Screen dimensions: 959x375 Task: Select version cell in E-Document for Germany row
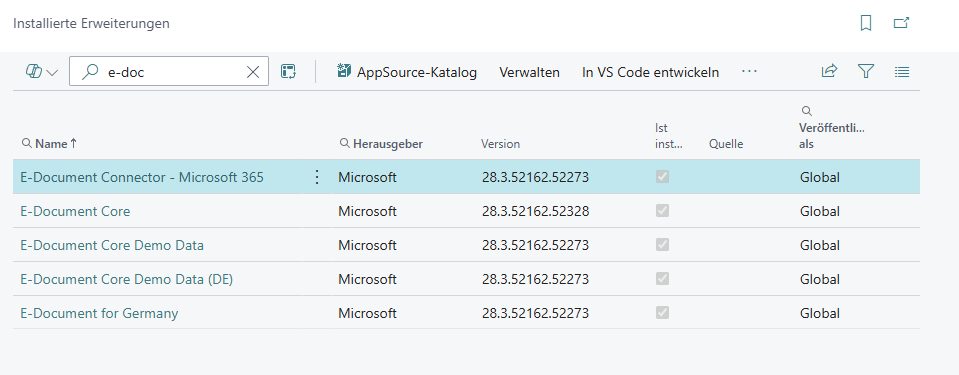535,313
